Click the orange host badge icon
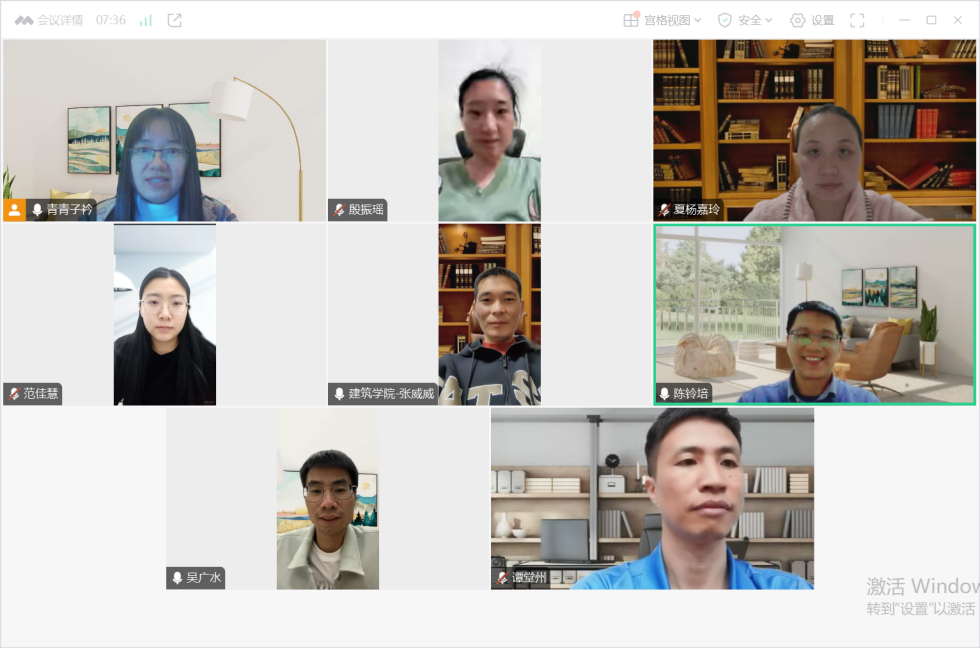The height and width of the screenshot is (648, 980). coord(14,210)
